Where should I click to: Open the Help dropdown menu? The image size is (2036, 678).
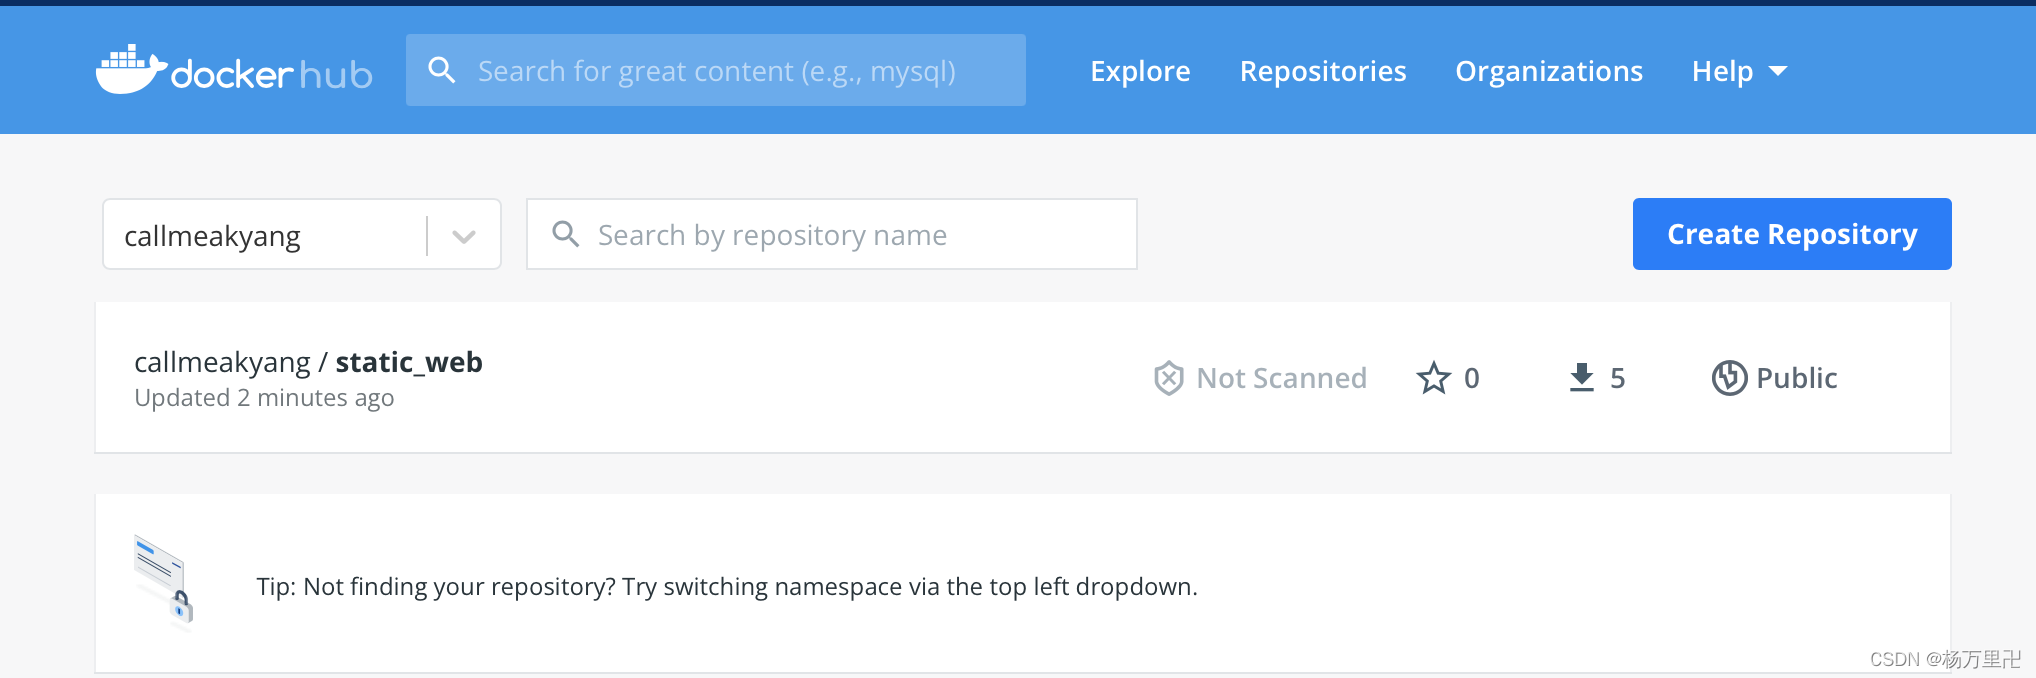tap(1722, 70)
